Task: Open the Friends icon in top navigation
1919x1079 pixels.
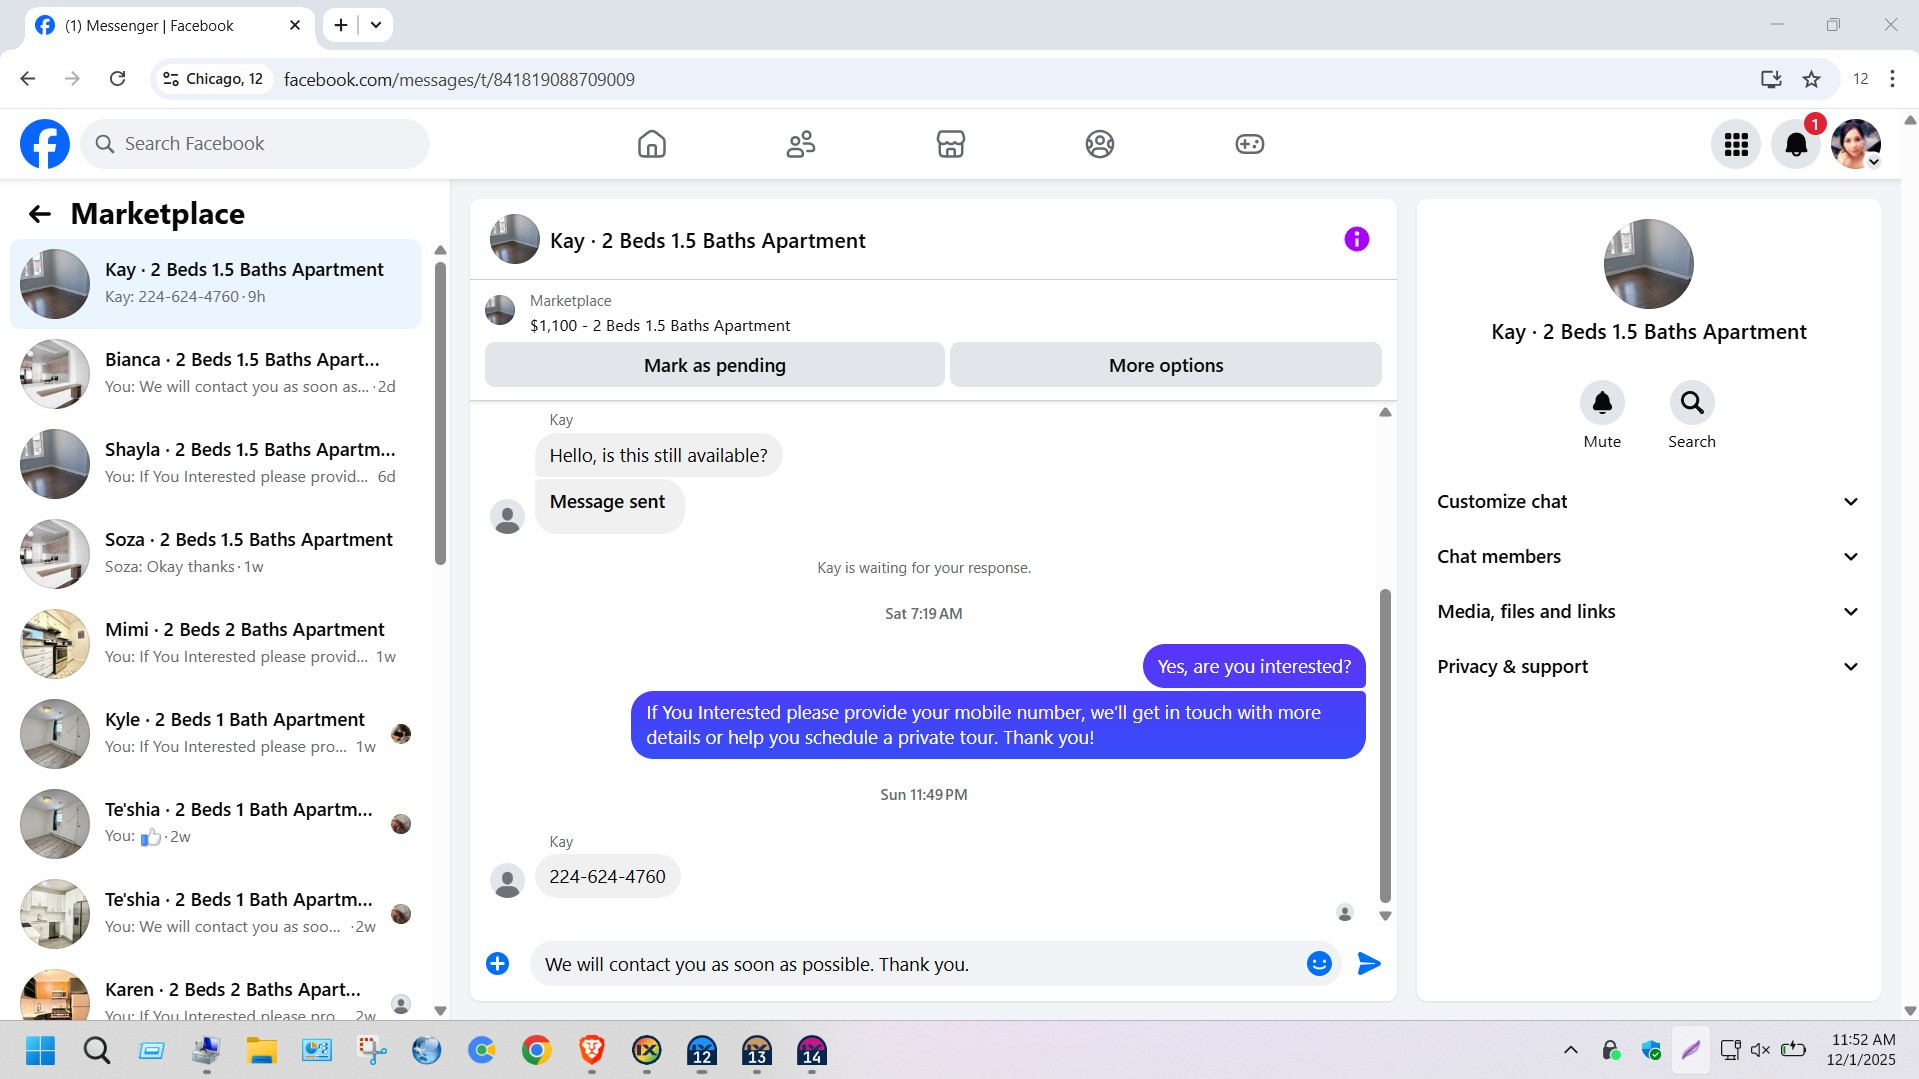Action: 801,144
